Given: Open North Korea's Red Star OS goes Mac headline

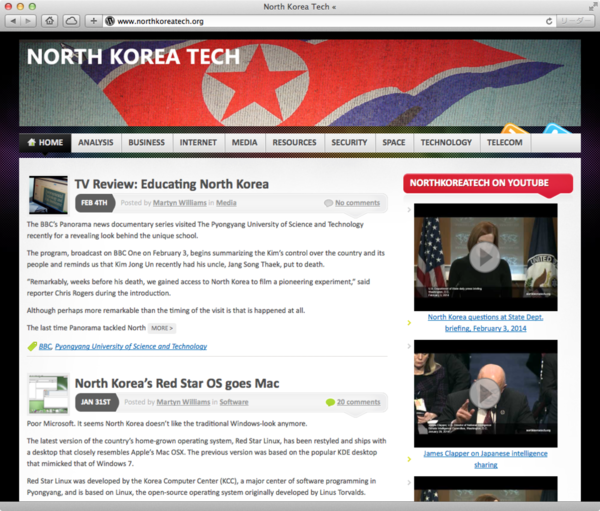Looking at the screenshot, I should click(177, 384).
